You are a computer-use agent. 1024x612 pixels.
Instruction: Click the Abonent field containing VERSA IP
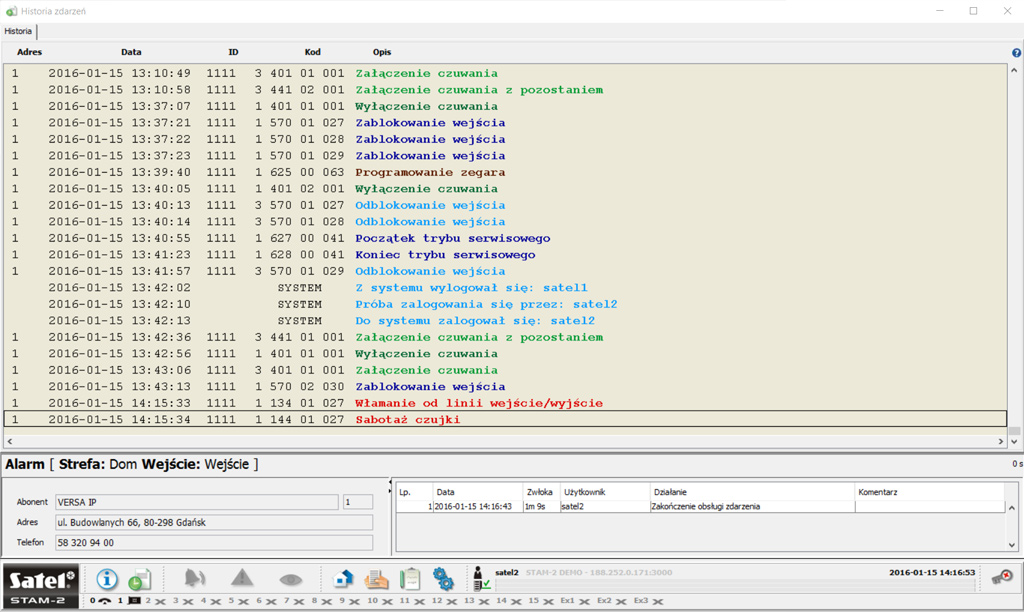coord(196,502)
